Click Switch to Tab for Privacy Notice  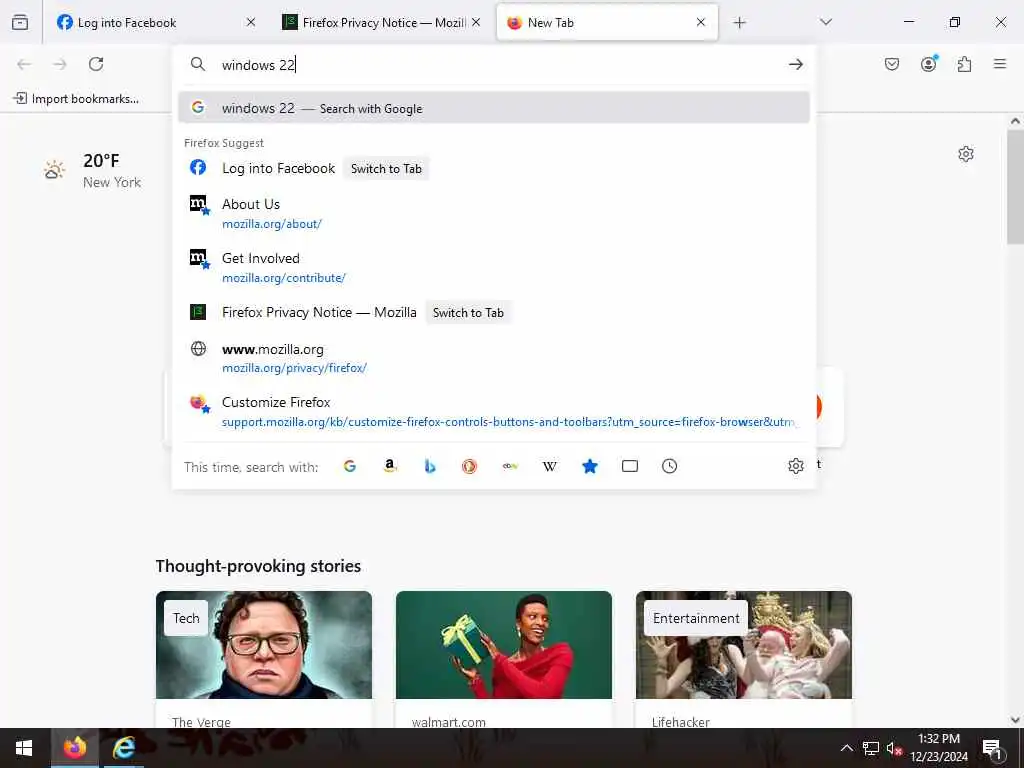point(468,313)
